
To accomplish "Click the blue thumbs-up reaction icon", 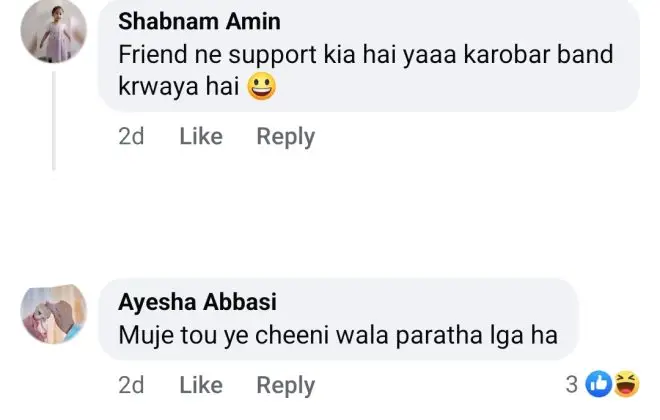I will tap(599, 383).
